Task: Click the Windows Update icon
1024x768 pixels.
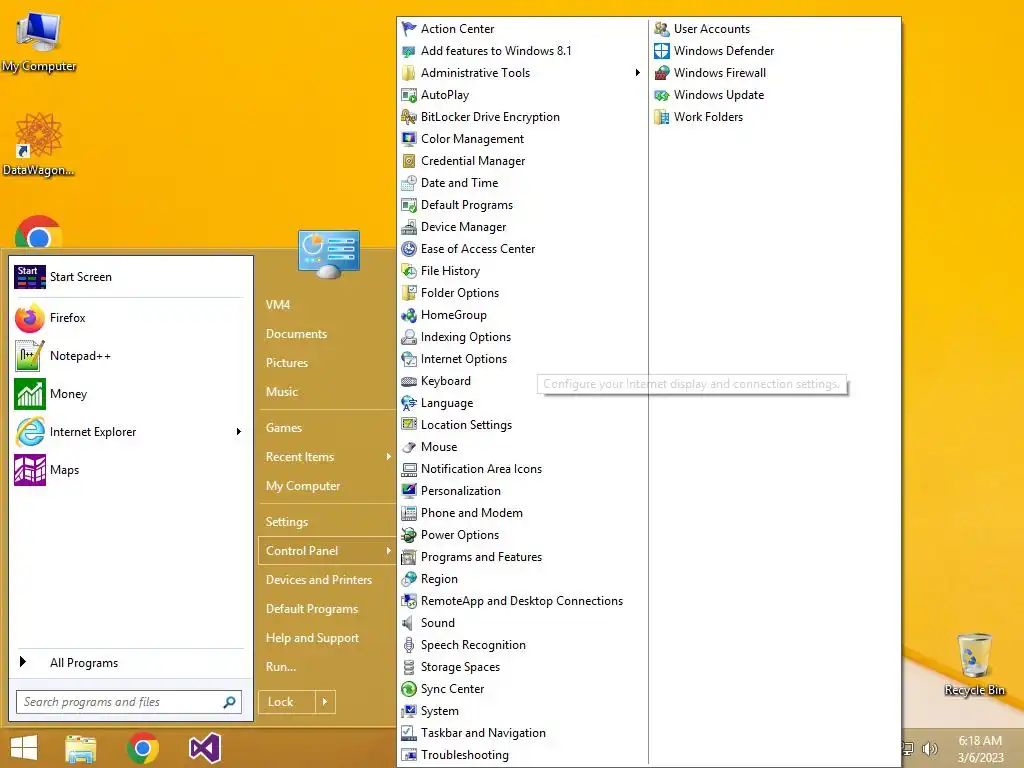Action: (x=662, y=95)
